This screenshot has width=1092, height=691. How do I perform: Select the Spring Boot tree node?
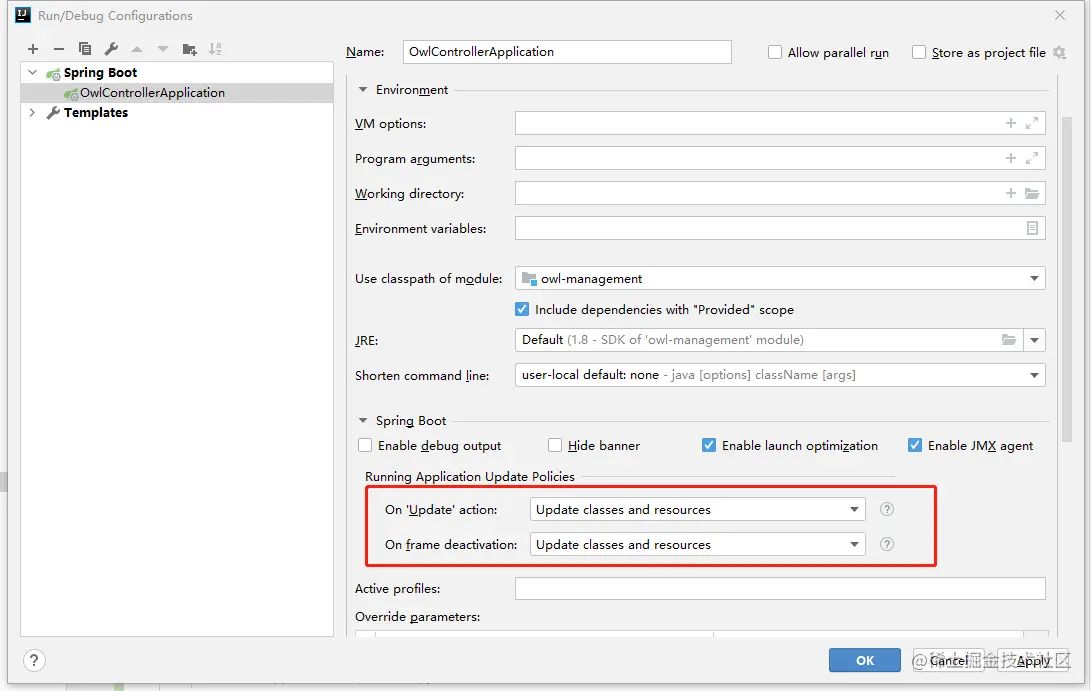click(100, 73)
